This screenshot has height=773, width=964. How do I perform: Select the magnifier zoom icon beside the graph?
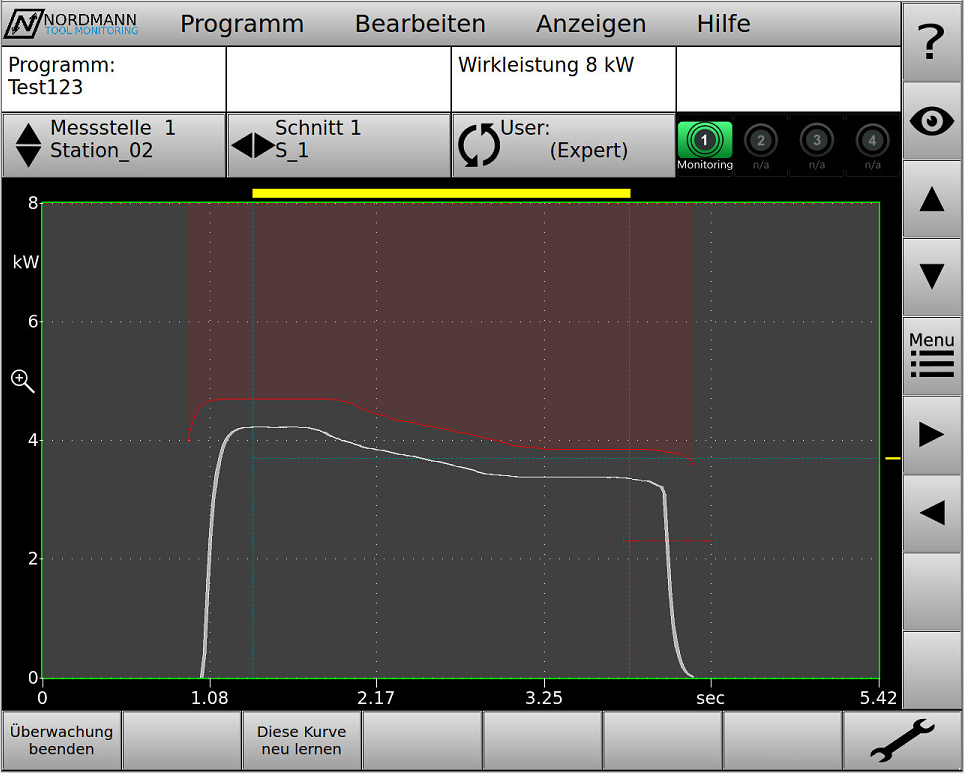tap(21, 381)
